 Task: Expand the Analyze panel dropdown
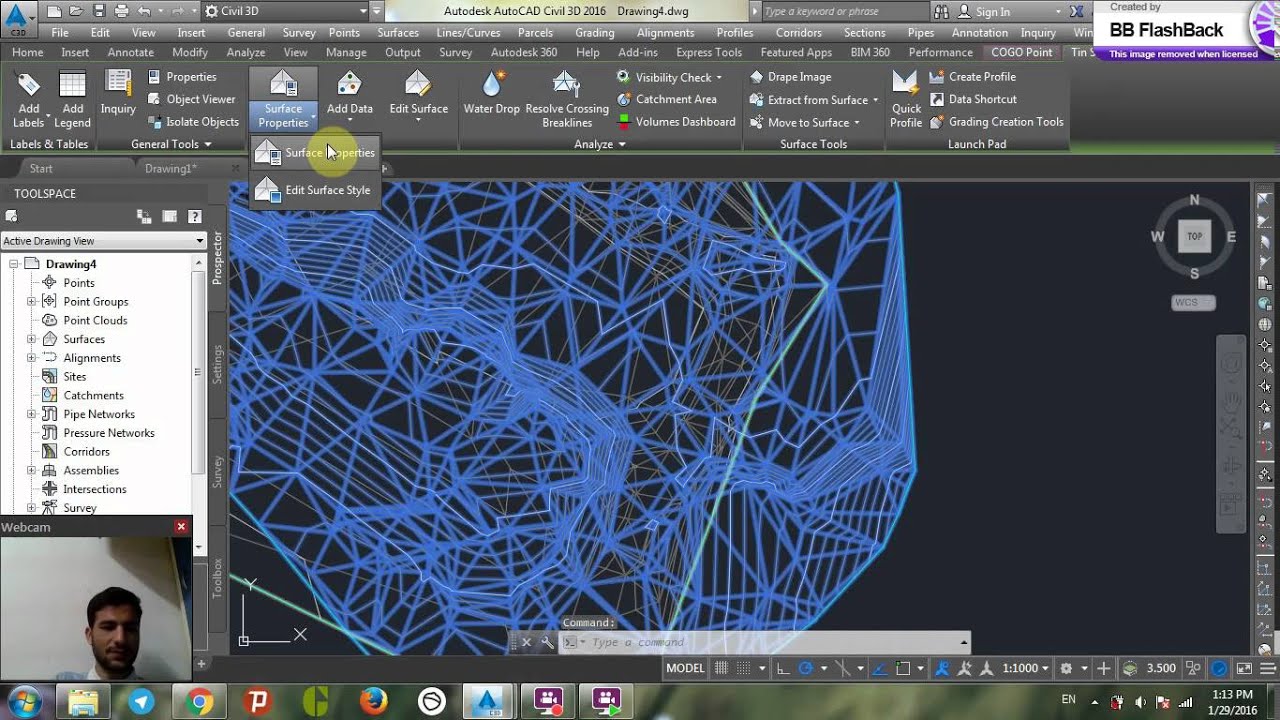pyautogui.click(x=600, y=144)
